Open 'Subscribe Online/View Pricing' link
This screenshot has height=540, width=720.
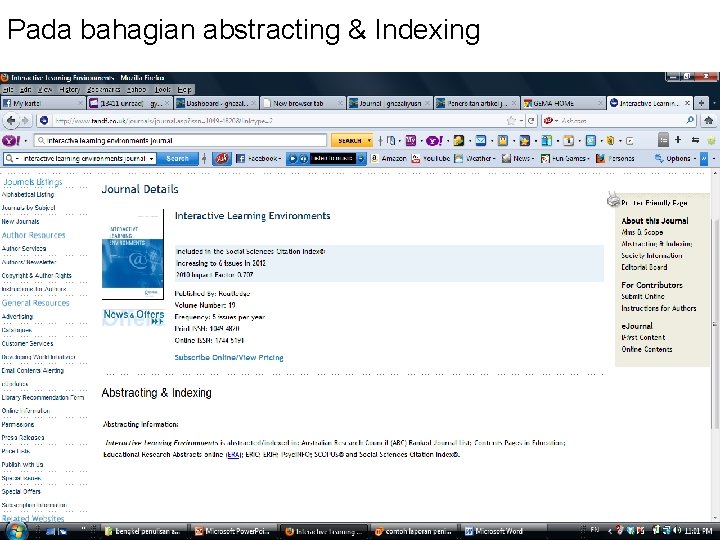229,357
